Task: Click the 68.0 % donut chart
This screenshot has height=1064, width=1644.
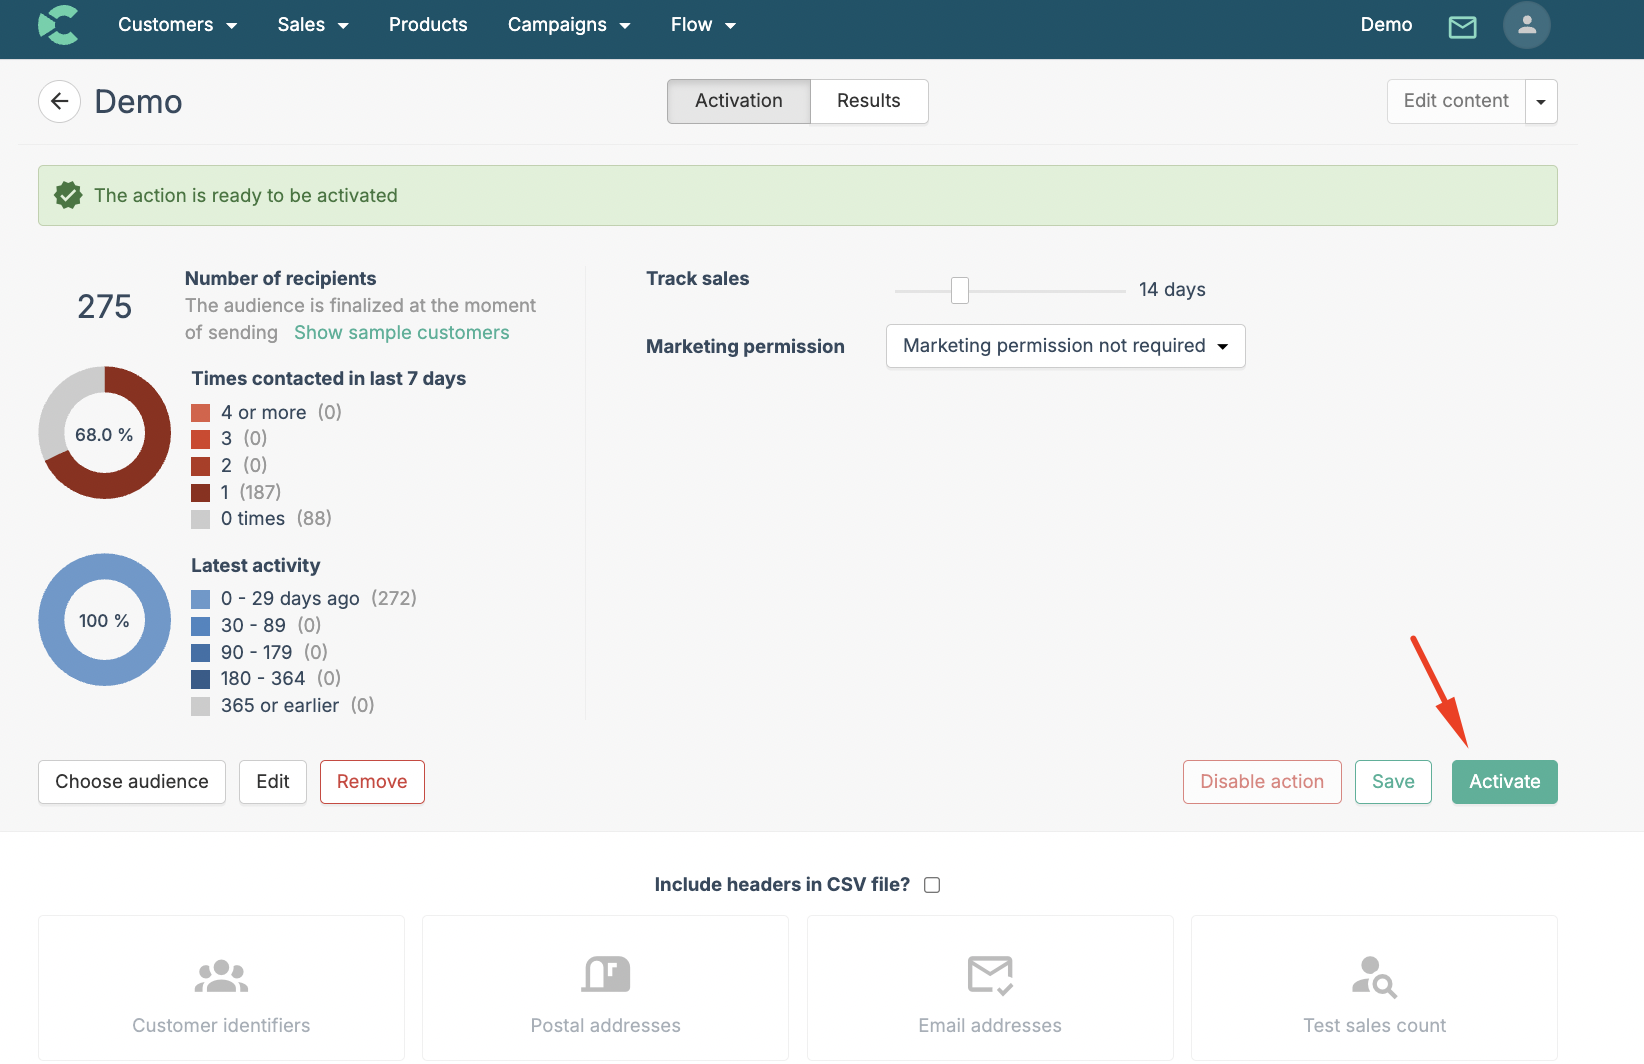Action: point(105,433)
